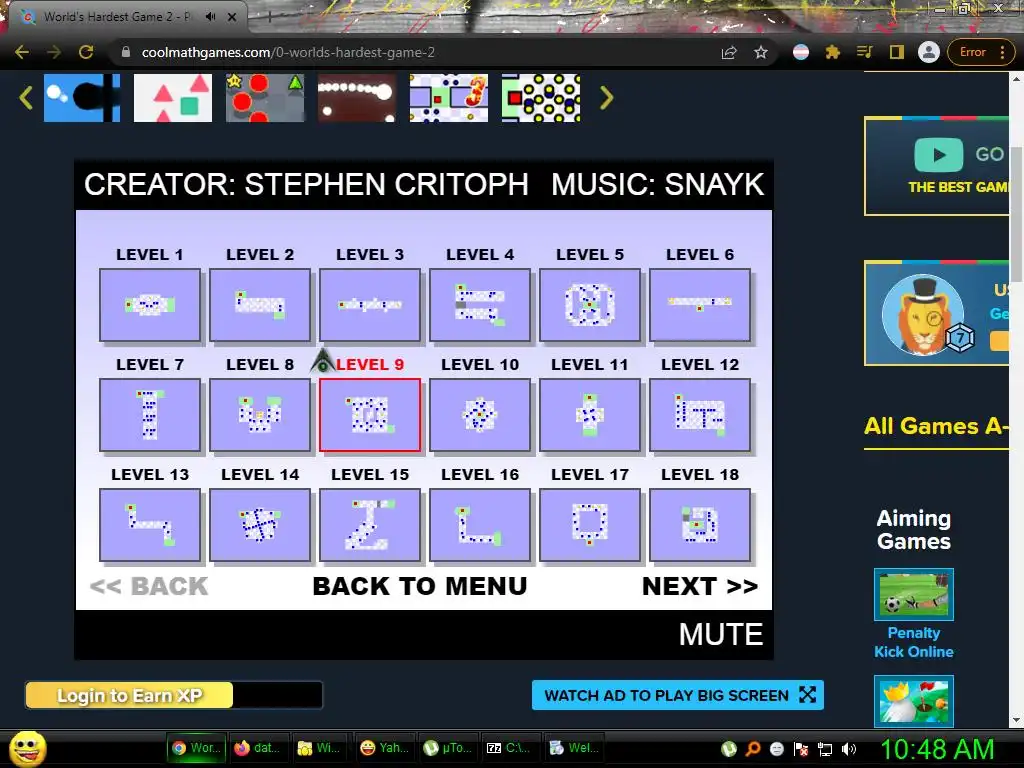
Task: Select the Level 4 map
Action: [x=480, y=304]
